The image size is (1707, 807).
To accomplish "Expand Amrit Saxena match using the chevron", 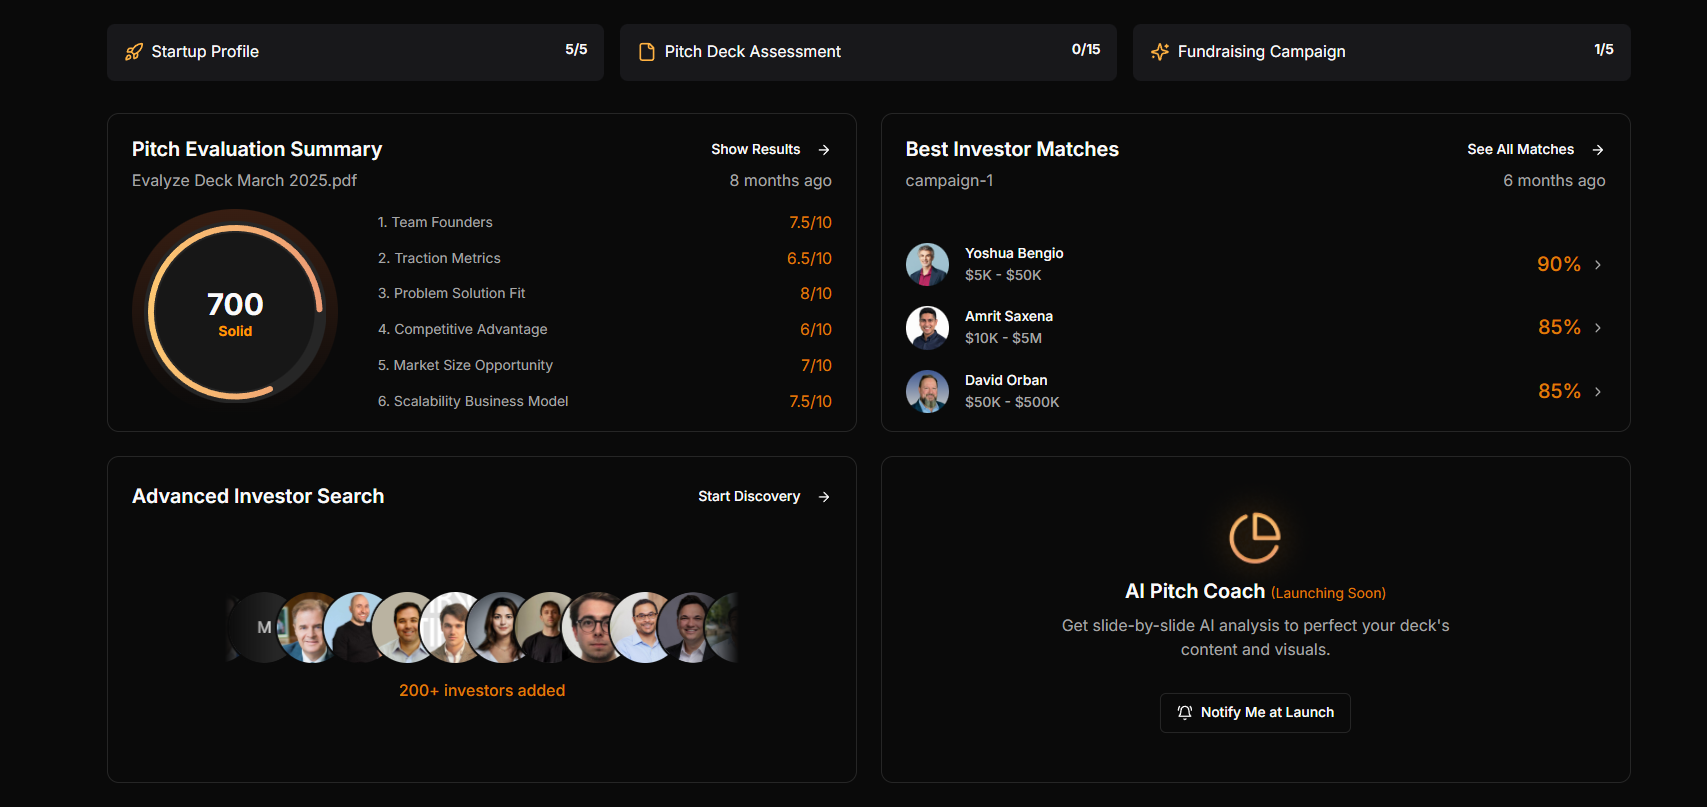I will [x=1598, y=328].
